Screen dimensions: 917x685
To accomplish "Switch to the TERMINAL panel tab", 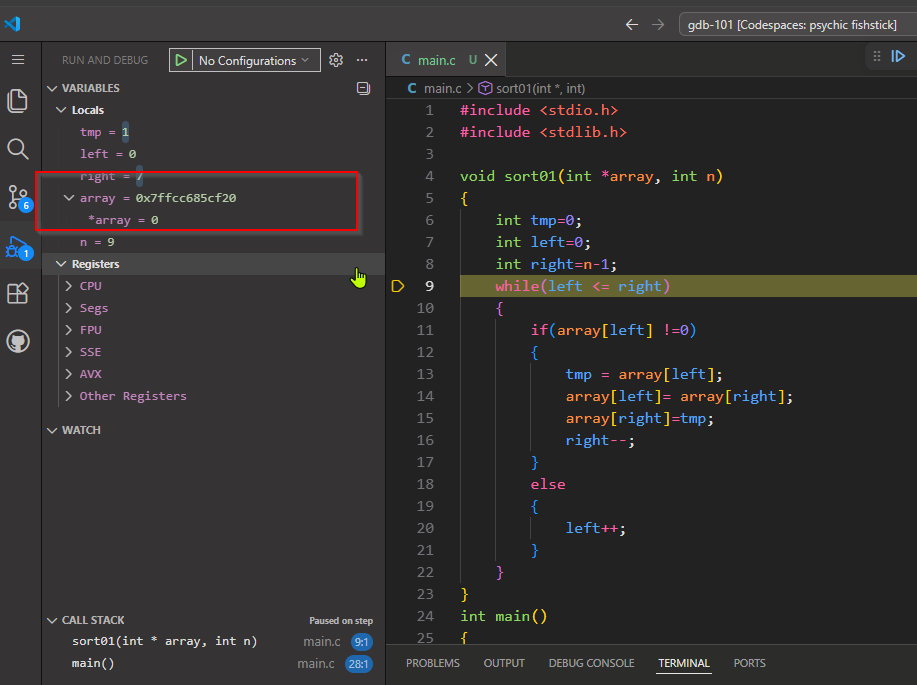I will tap(684, 663).
